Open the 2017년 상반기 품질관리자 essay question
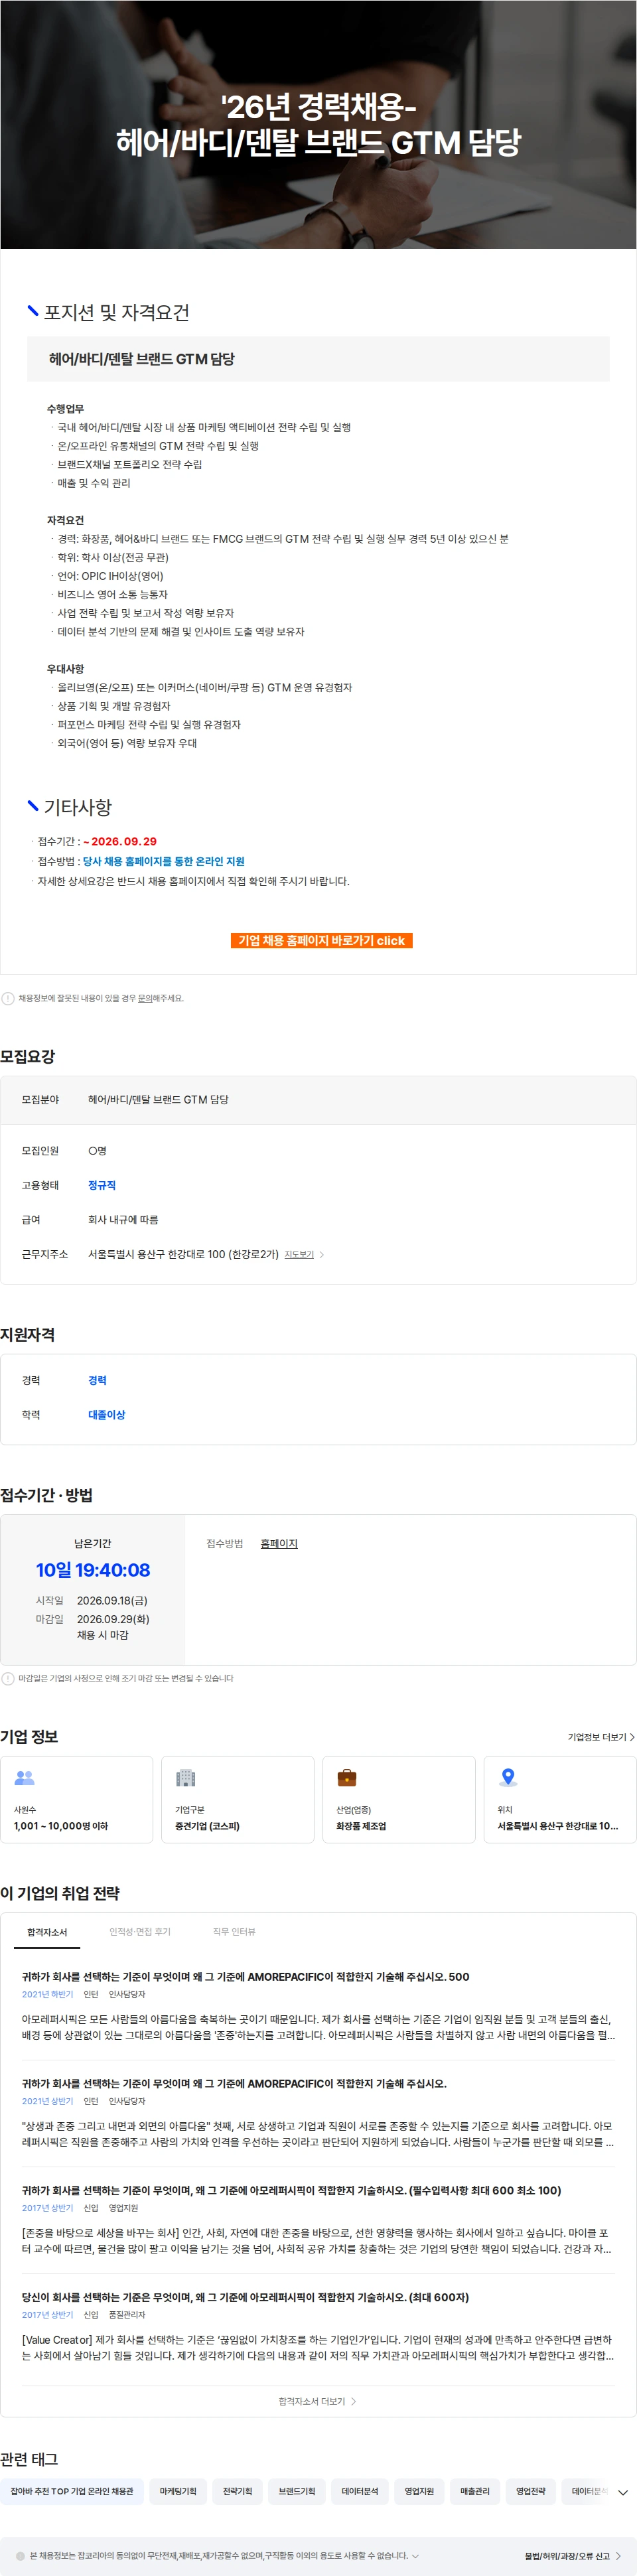This screenshot has height=2576, width=637. pos(245,2297)
